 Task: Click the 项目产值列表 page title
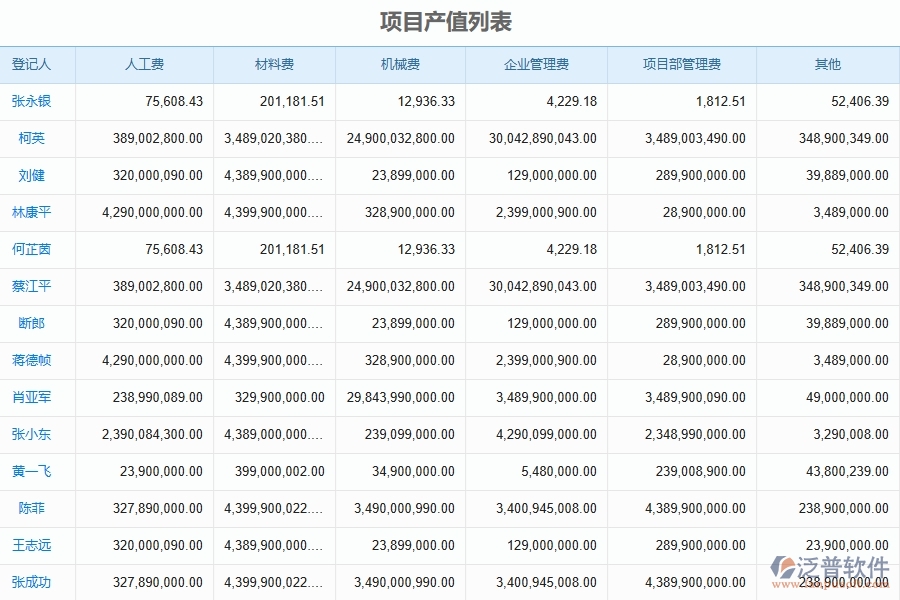pos(449,20)
